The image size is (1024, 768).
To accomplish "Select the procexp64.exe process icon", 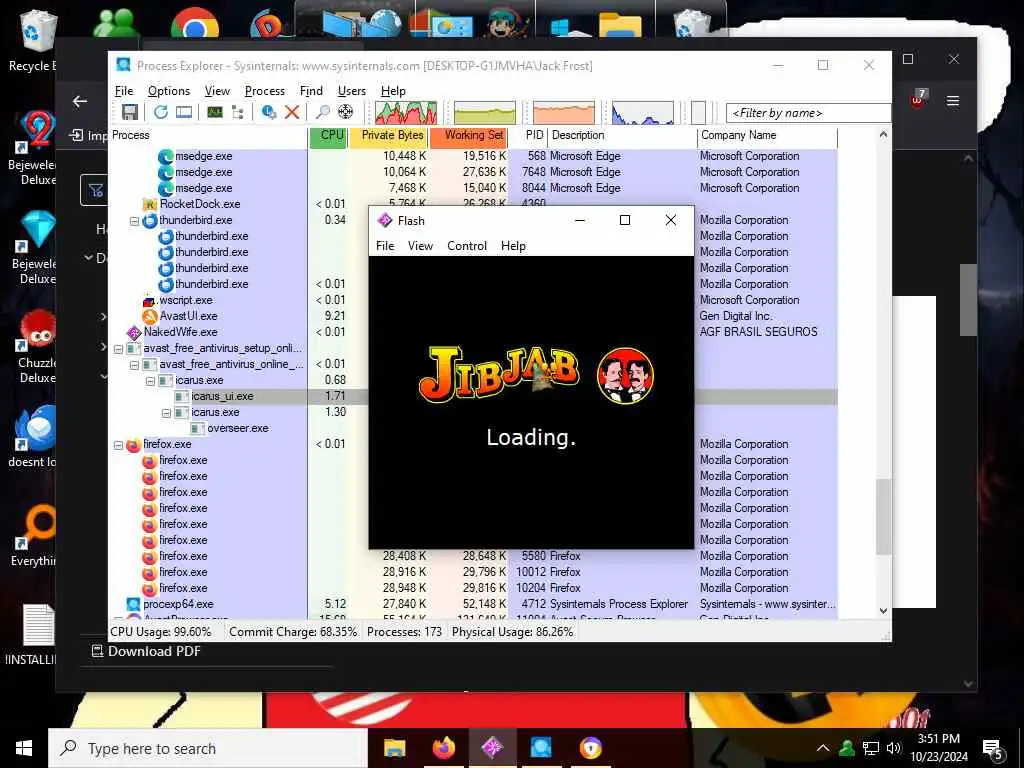I will (134, 604).
